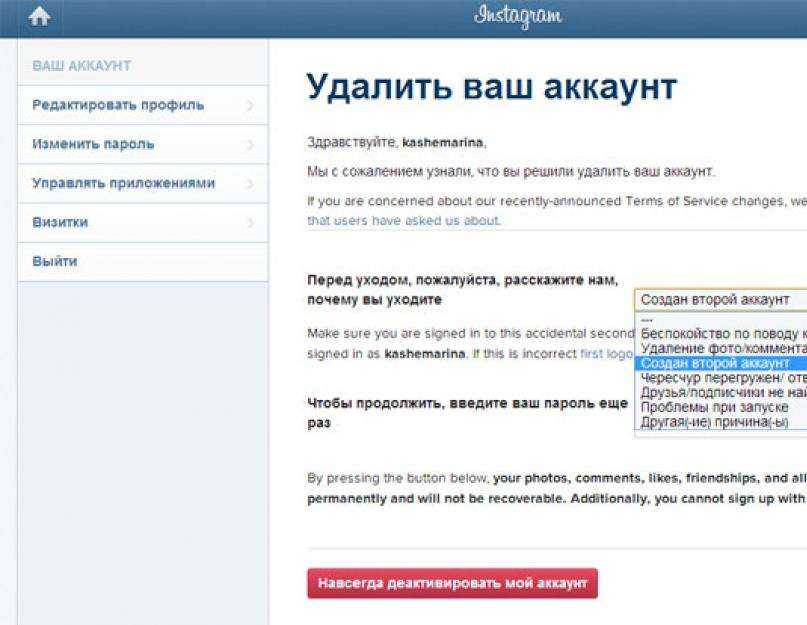Click the Instagram logo in header
Image resolution: width=807 pixels, height=625 pixels.
518,16
